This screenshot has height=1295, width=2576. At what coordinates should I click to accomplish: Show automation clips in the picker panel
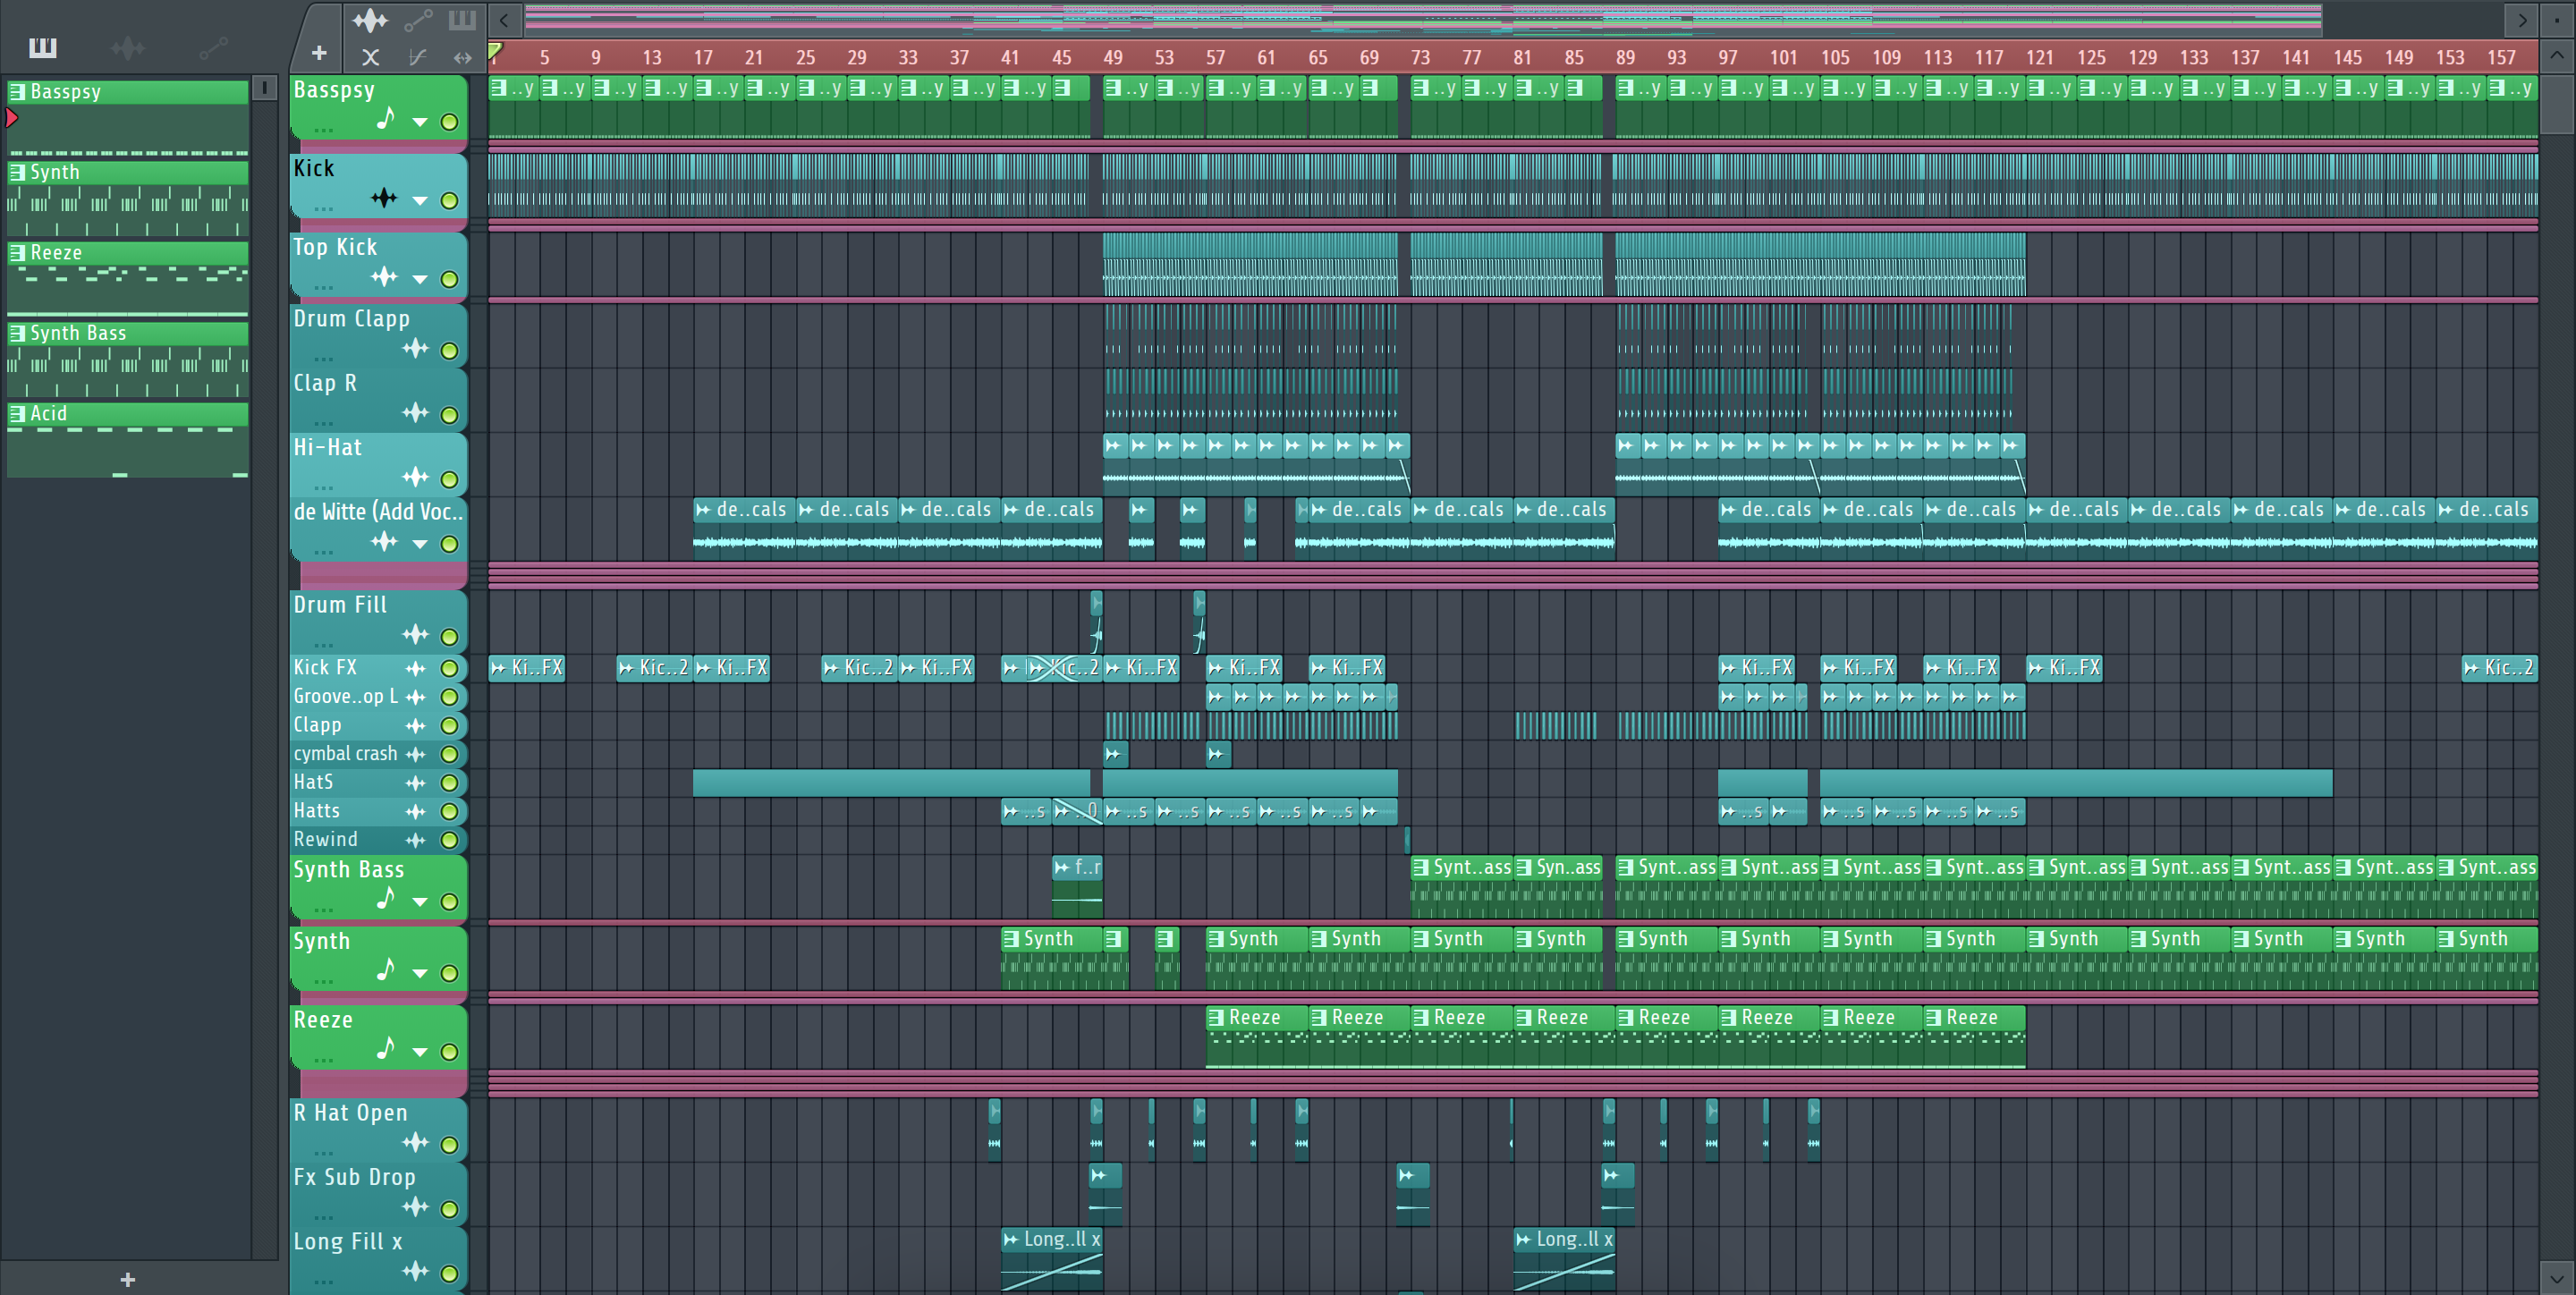point(213,47)
